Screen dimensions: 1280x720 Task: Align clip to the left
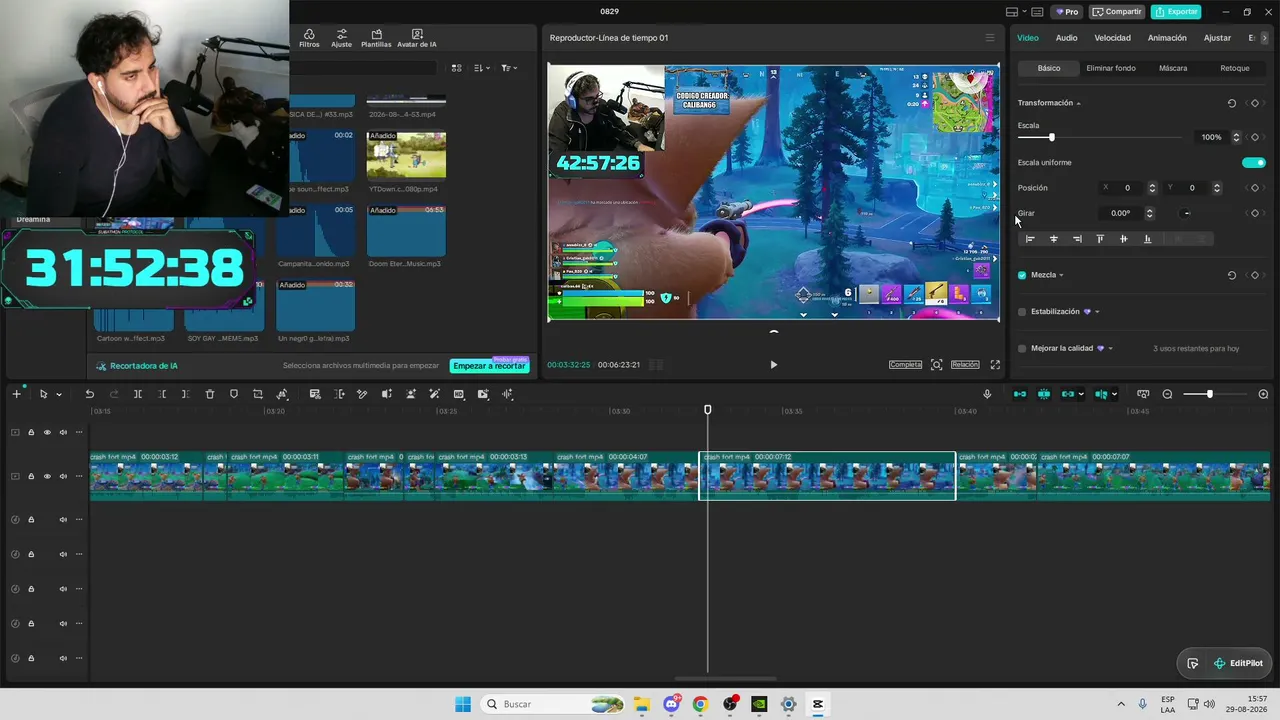(1030, 239)
